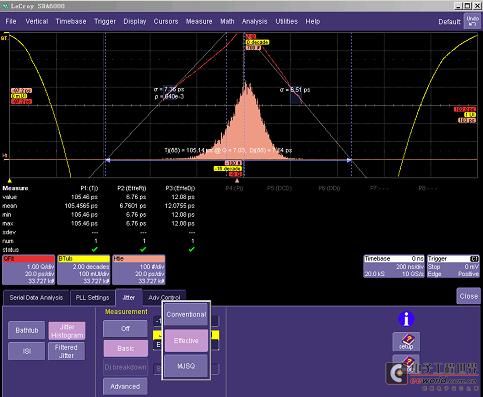Click the yellow trace marker at bottom-left

click(10, 181)
